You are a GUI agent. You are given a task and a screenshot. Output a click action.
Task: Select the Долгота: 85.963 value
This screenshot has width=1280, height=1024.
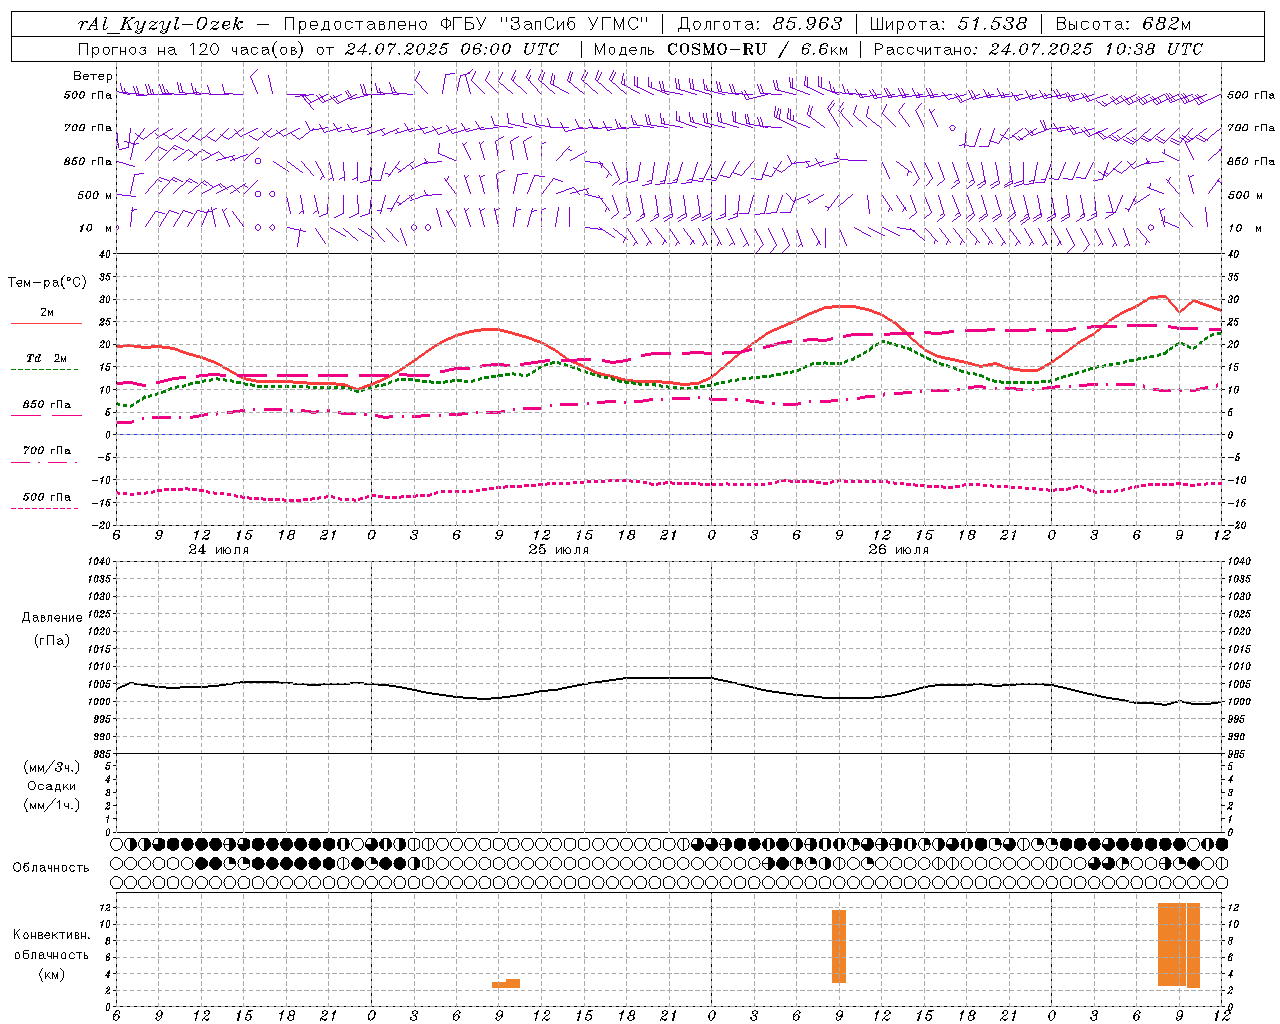coord(760,24)
